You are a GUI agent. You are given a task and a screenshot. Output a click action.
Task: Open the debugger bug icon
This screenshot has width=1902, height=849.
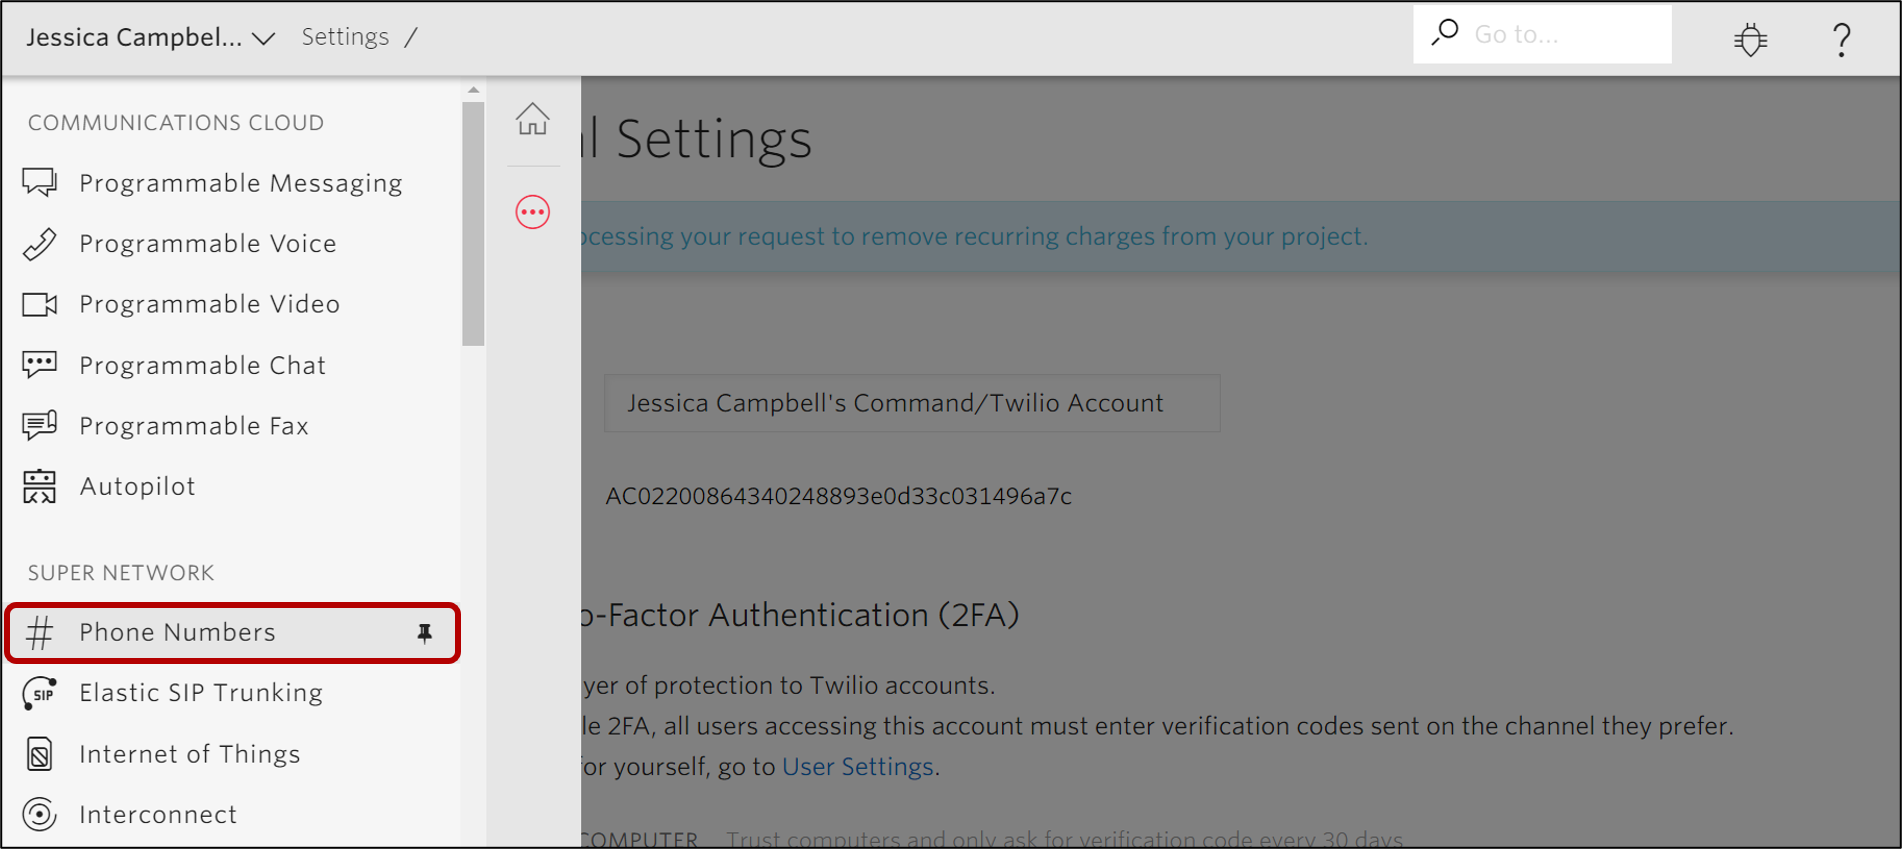point(1750,40)
